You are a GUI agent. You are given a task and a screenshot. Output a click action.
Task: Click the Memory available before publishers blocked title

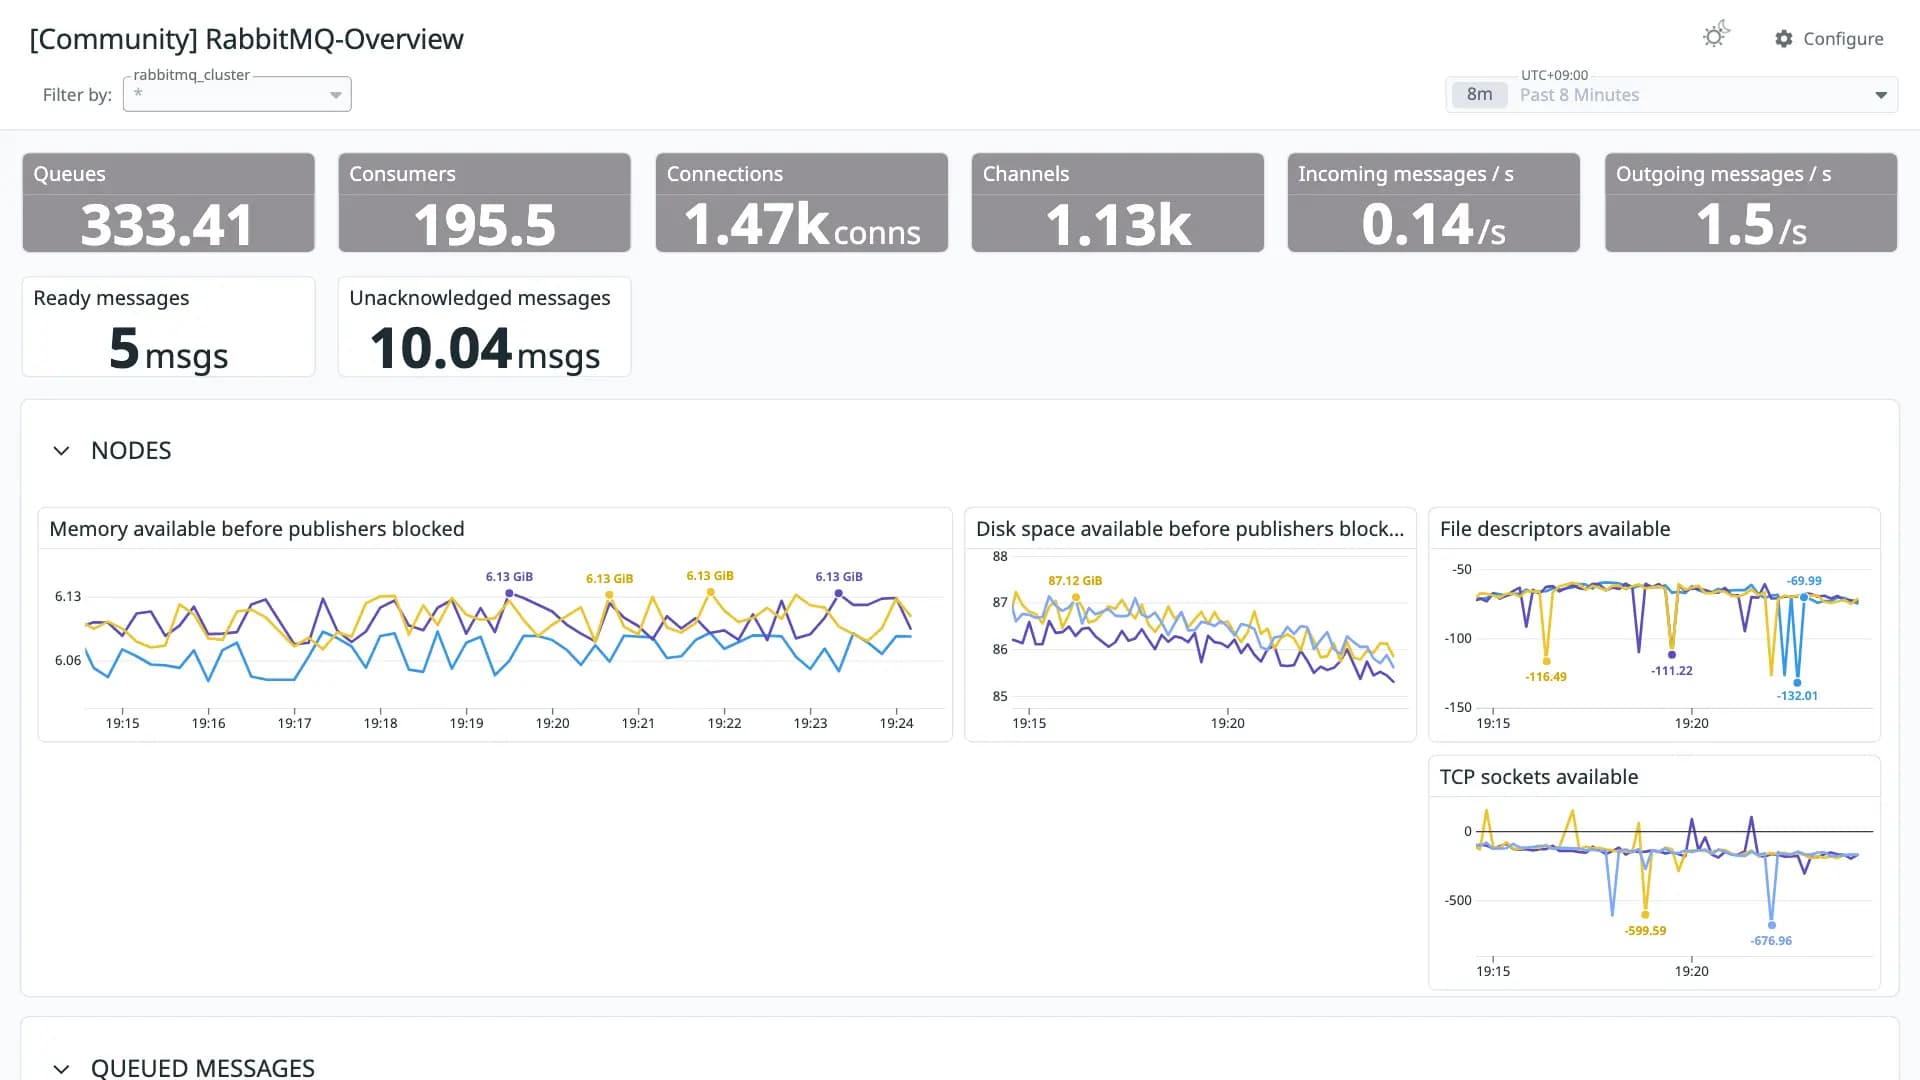tap(257, 529)
